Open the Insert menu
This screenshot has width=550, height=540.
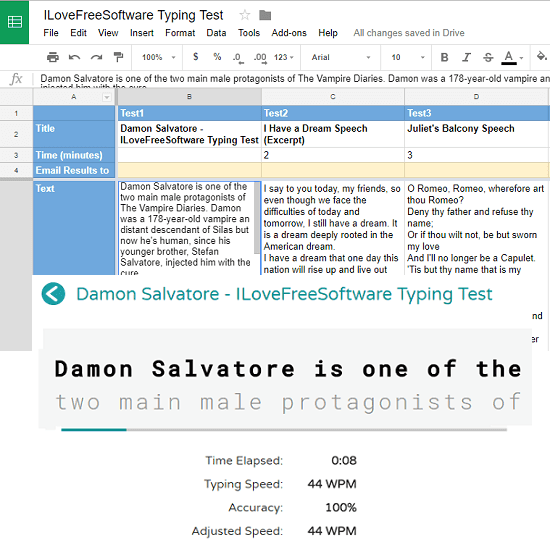click(x=142, y=33)
